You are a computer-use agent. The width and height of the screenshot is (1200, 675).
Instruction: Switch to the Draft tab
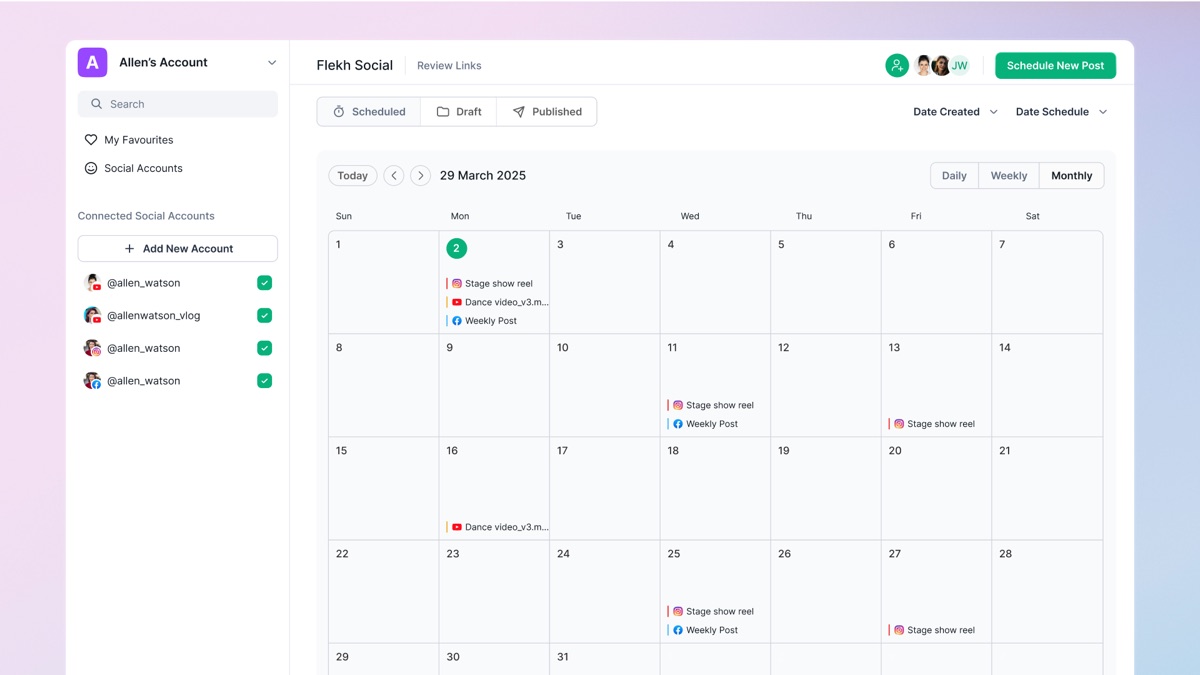pos(459,112)
